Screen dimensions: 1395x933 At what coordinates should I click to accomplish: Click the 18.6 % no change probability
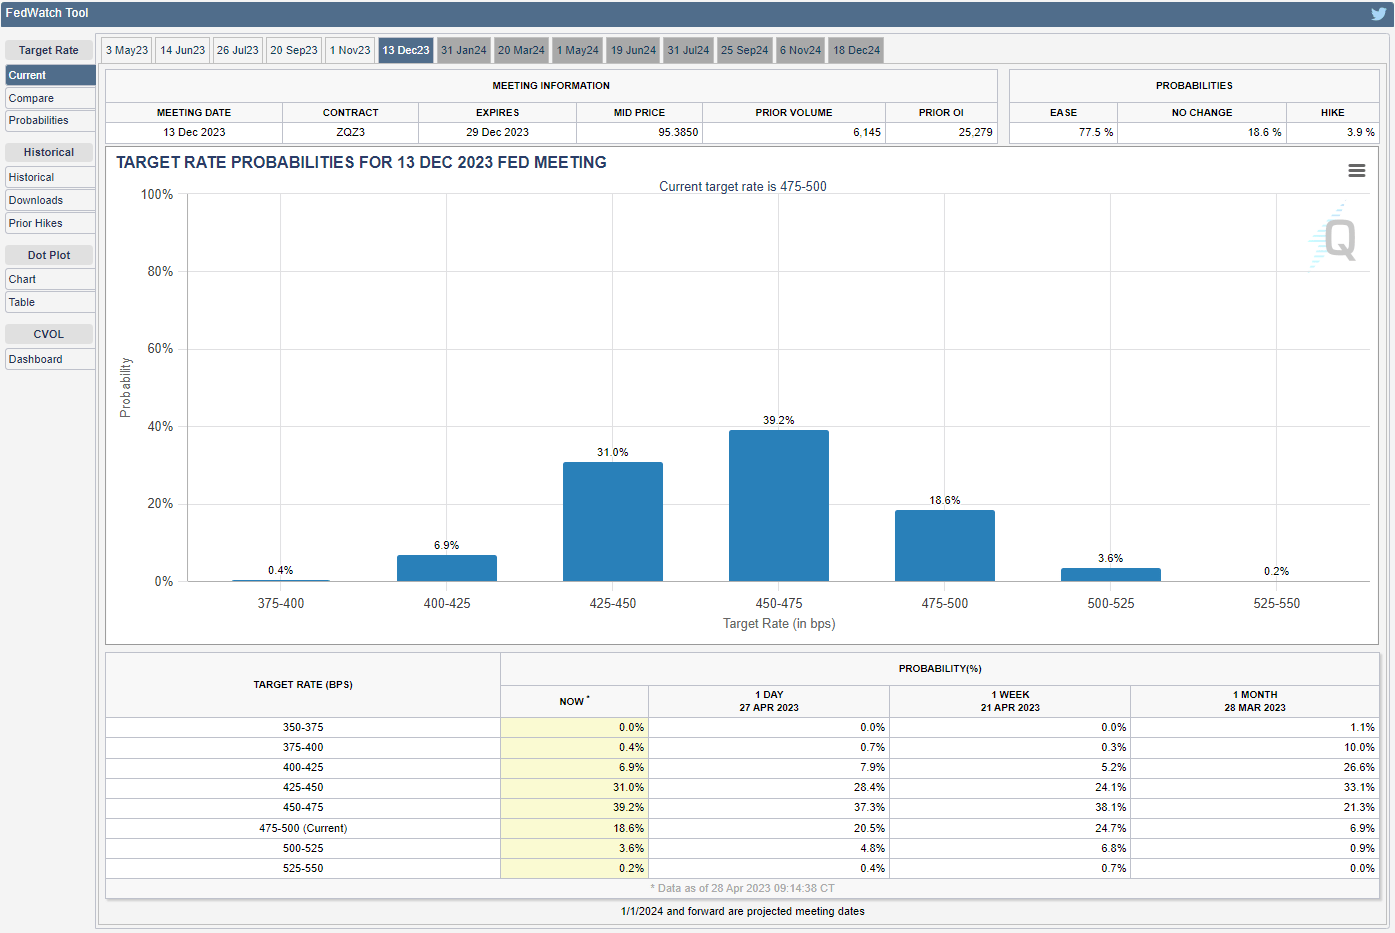click(x=1264, y=132)
